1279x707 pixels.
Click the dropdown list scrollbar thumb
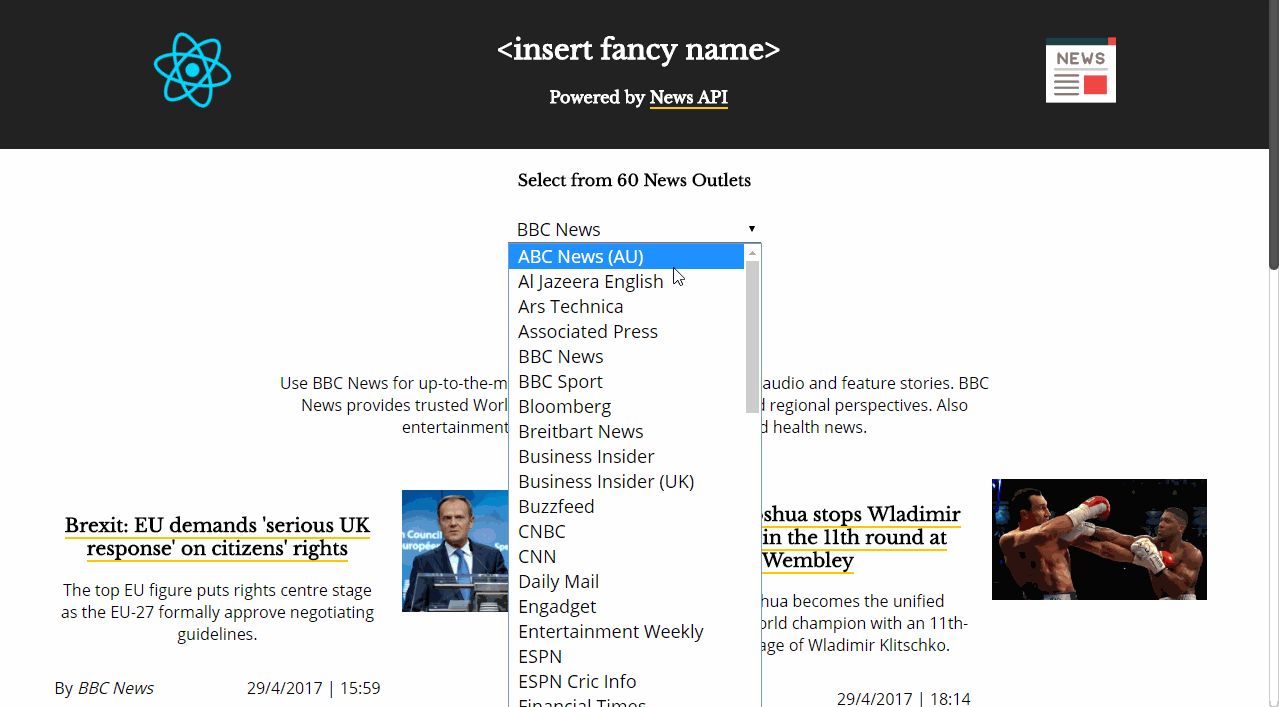[752, 337]
